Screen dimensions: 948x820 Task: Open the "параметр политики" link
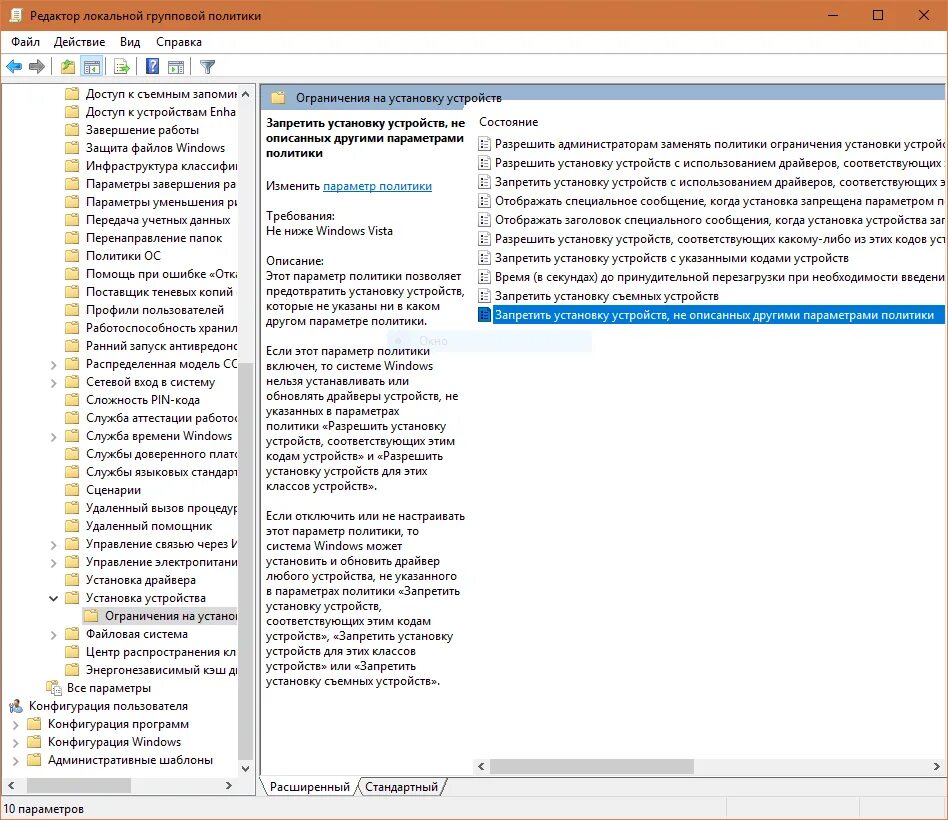[377, 186]
